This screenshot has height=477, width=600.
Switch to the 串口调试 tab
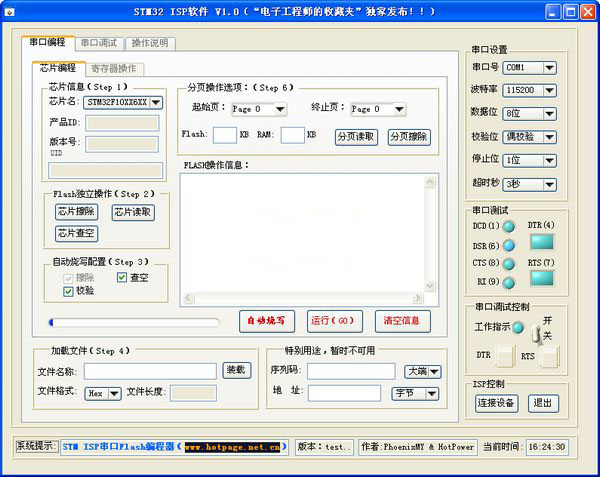tap(98, 43)
